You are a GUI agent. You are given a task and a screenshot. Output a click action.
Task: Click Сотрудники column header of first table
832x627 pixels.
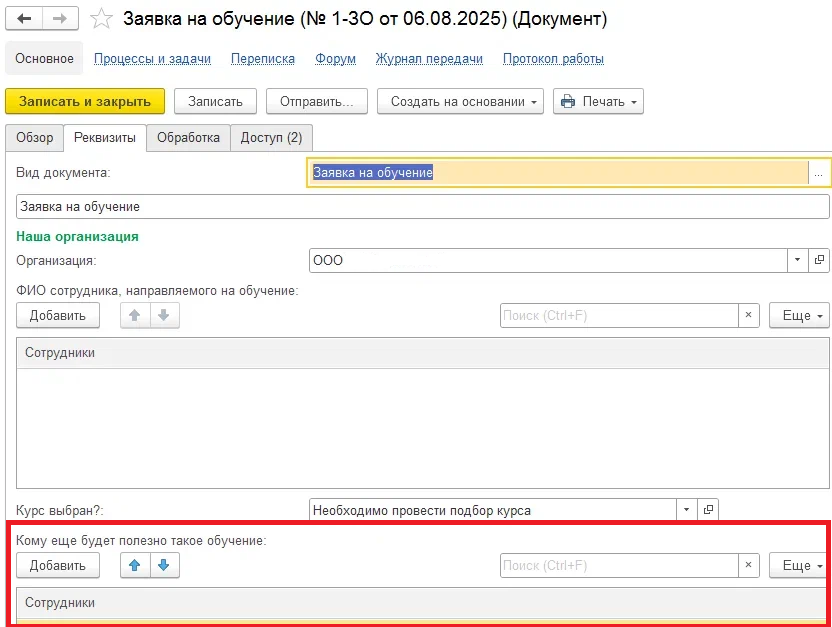pos(422,353)
